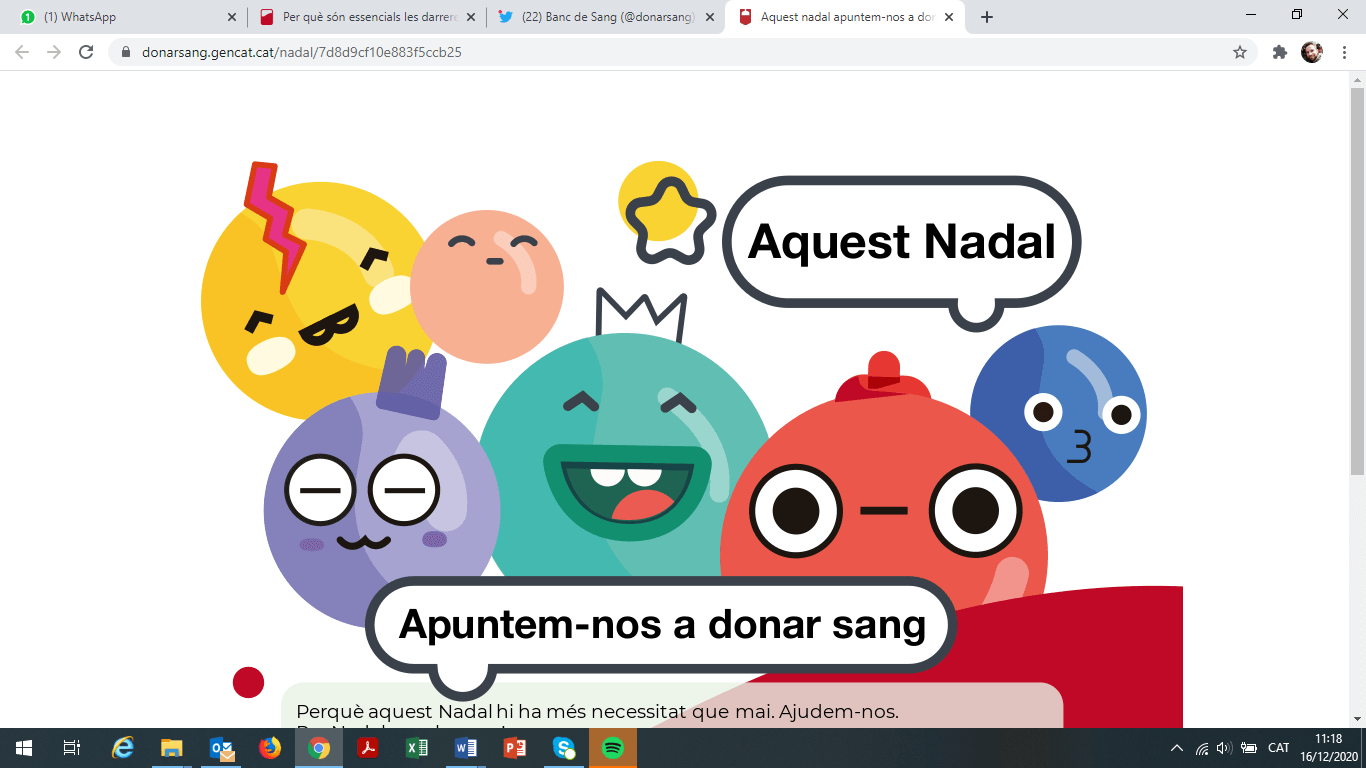Open the Chrome extensions puzzle icon
The width and height of the screenshot is (1366, 768).
(x=1280, y=52)
